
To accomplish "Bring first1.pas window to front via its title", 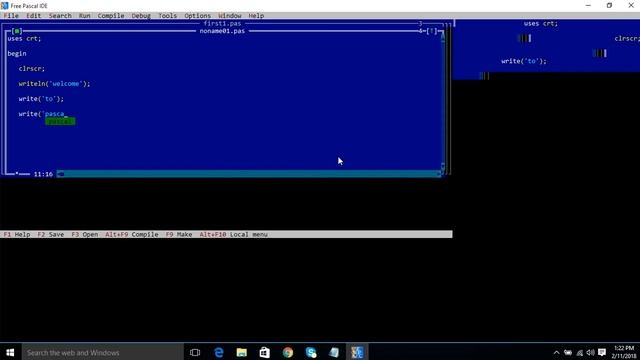I will [222, 23].
